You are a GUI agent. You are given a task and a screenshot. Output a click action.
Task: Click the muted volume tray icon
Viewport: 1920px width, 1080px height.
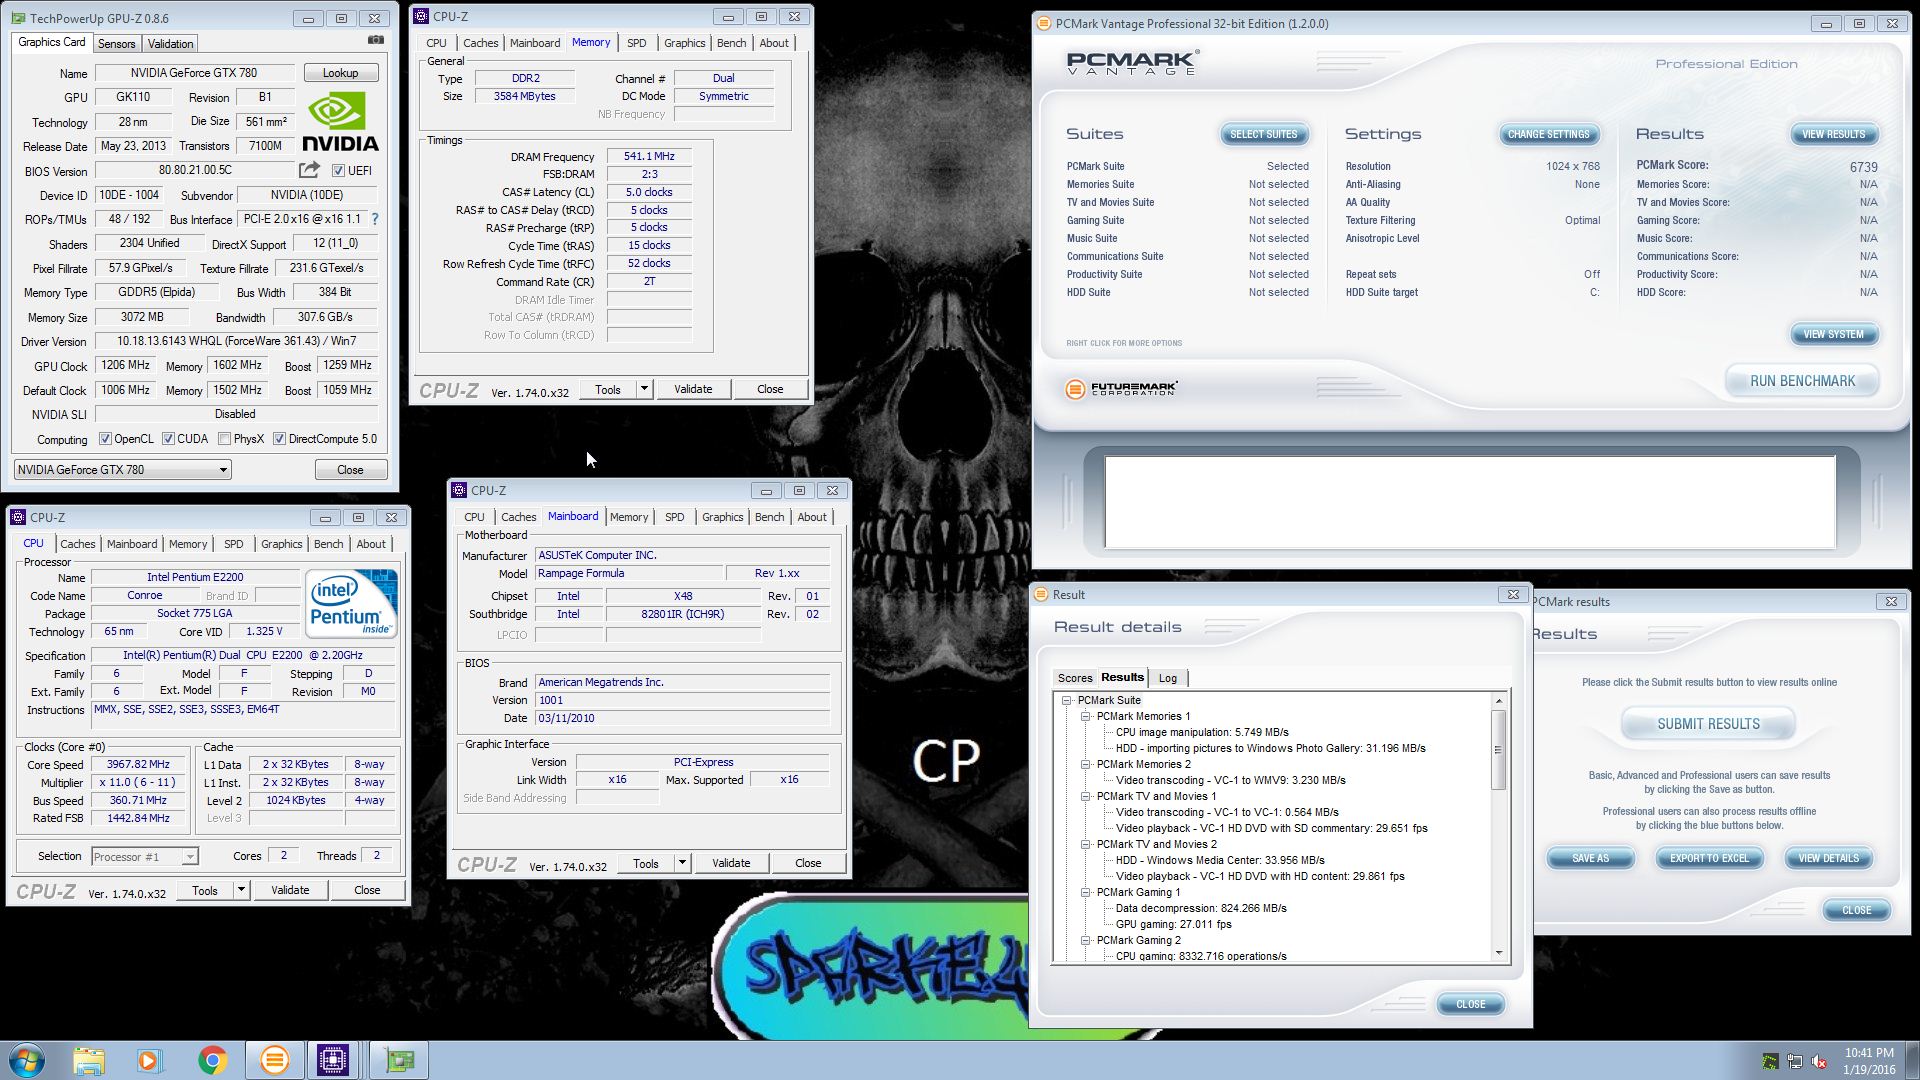point(1820,1061)
